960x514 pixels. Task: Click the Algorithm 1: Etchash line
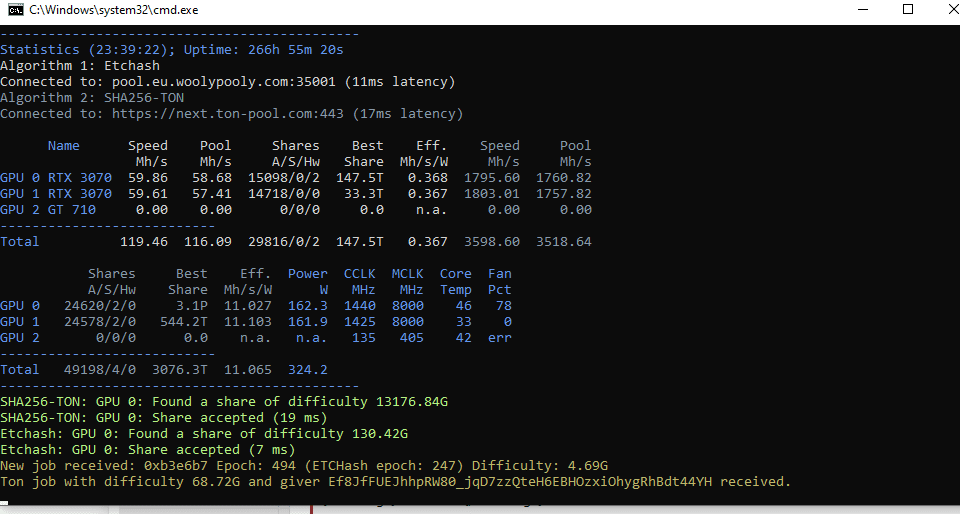[80, 65]
